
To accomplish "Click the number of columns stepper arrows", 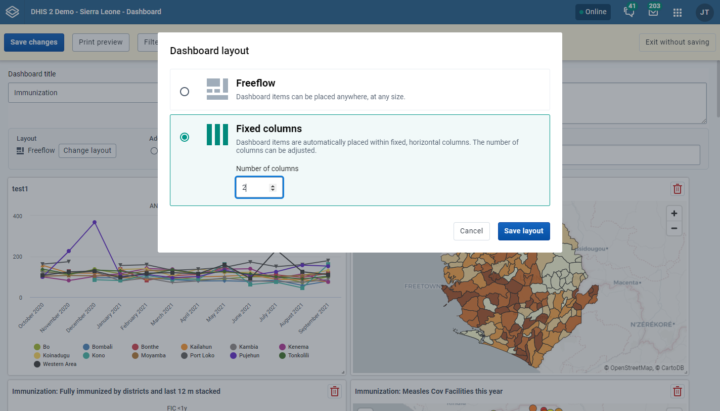I will click(273, 188).
